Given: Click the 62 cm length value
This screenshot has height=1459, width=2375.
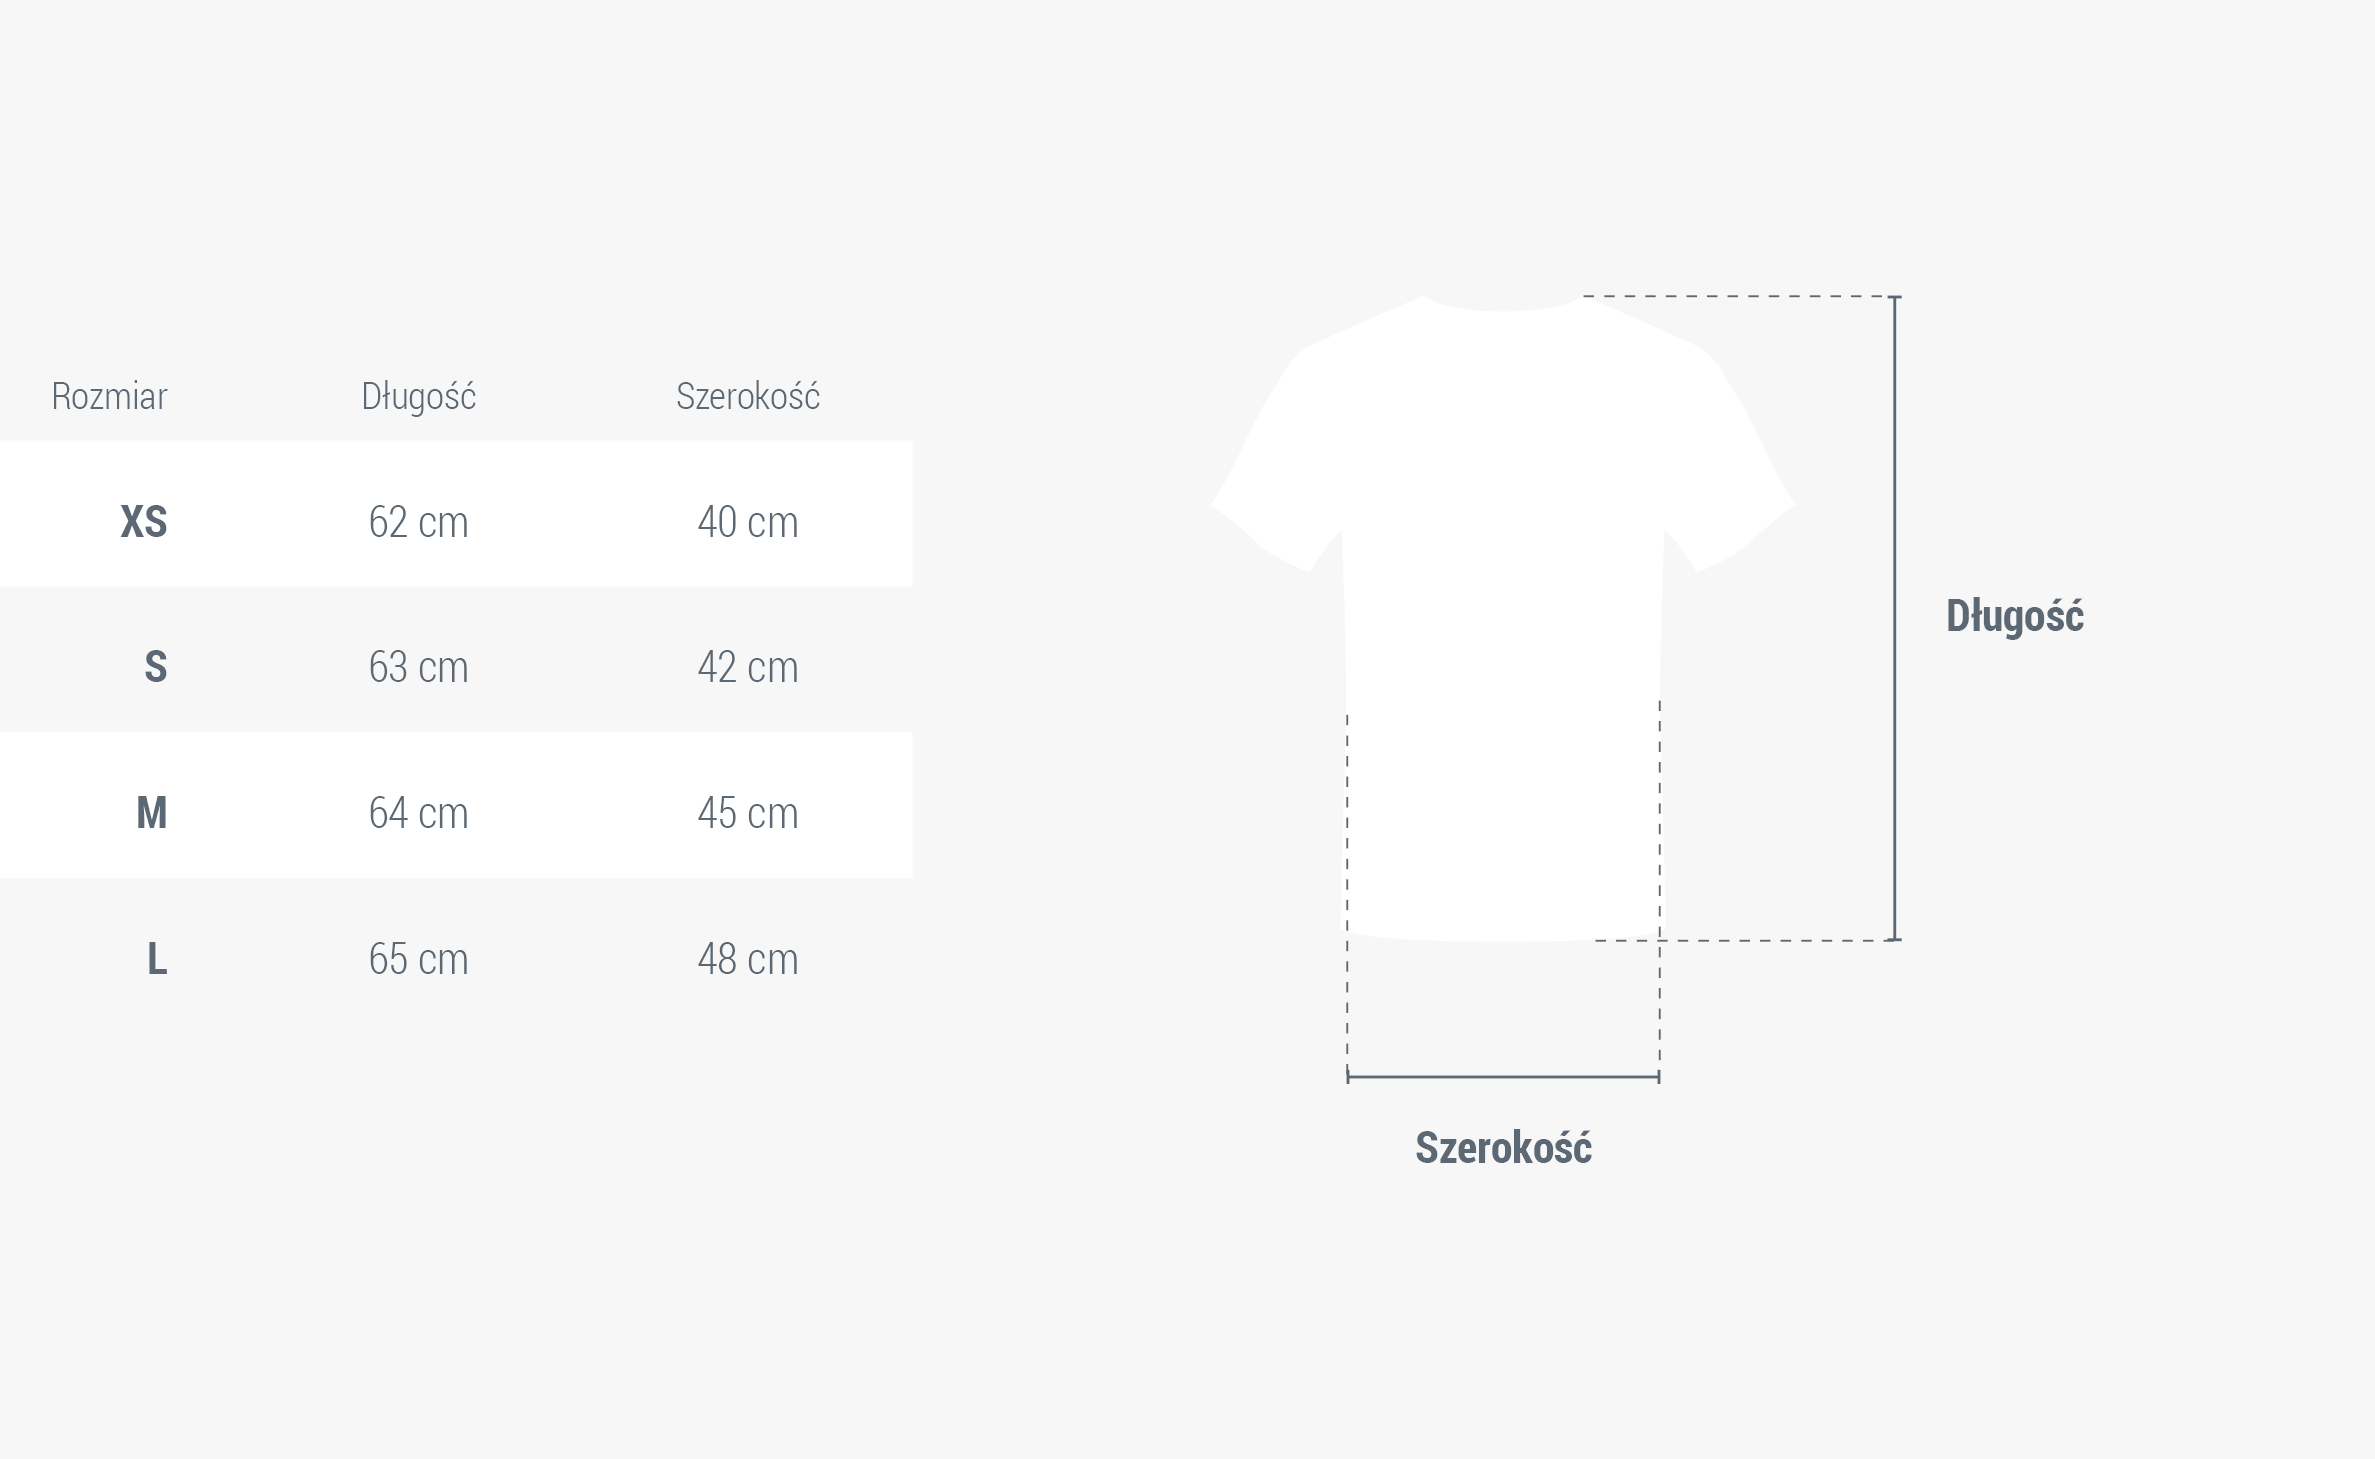Looking at the screenshot, I should point(418,522).
